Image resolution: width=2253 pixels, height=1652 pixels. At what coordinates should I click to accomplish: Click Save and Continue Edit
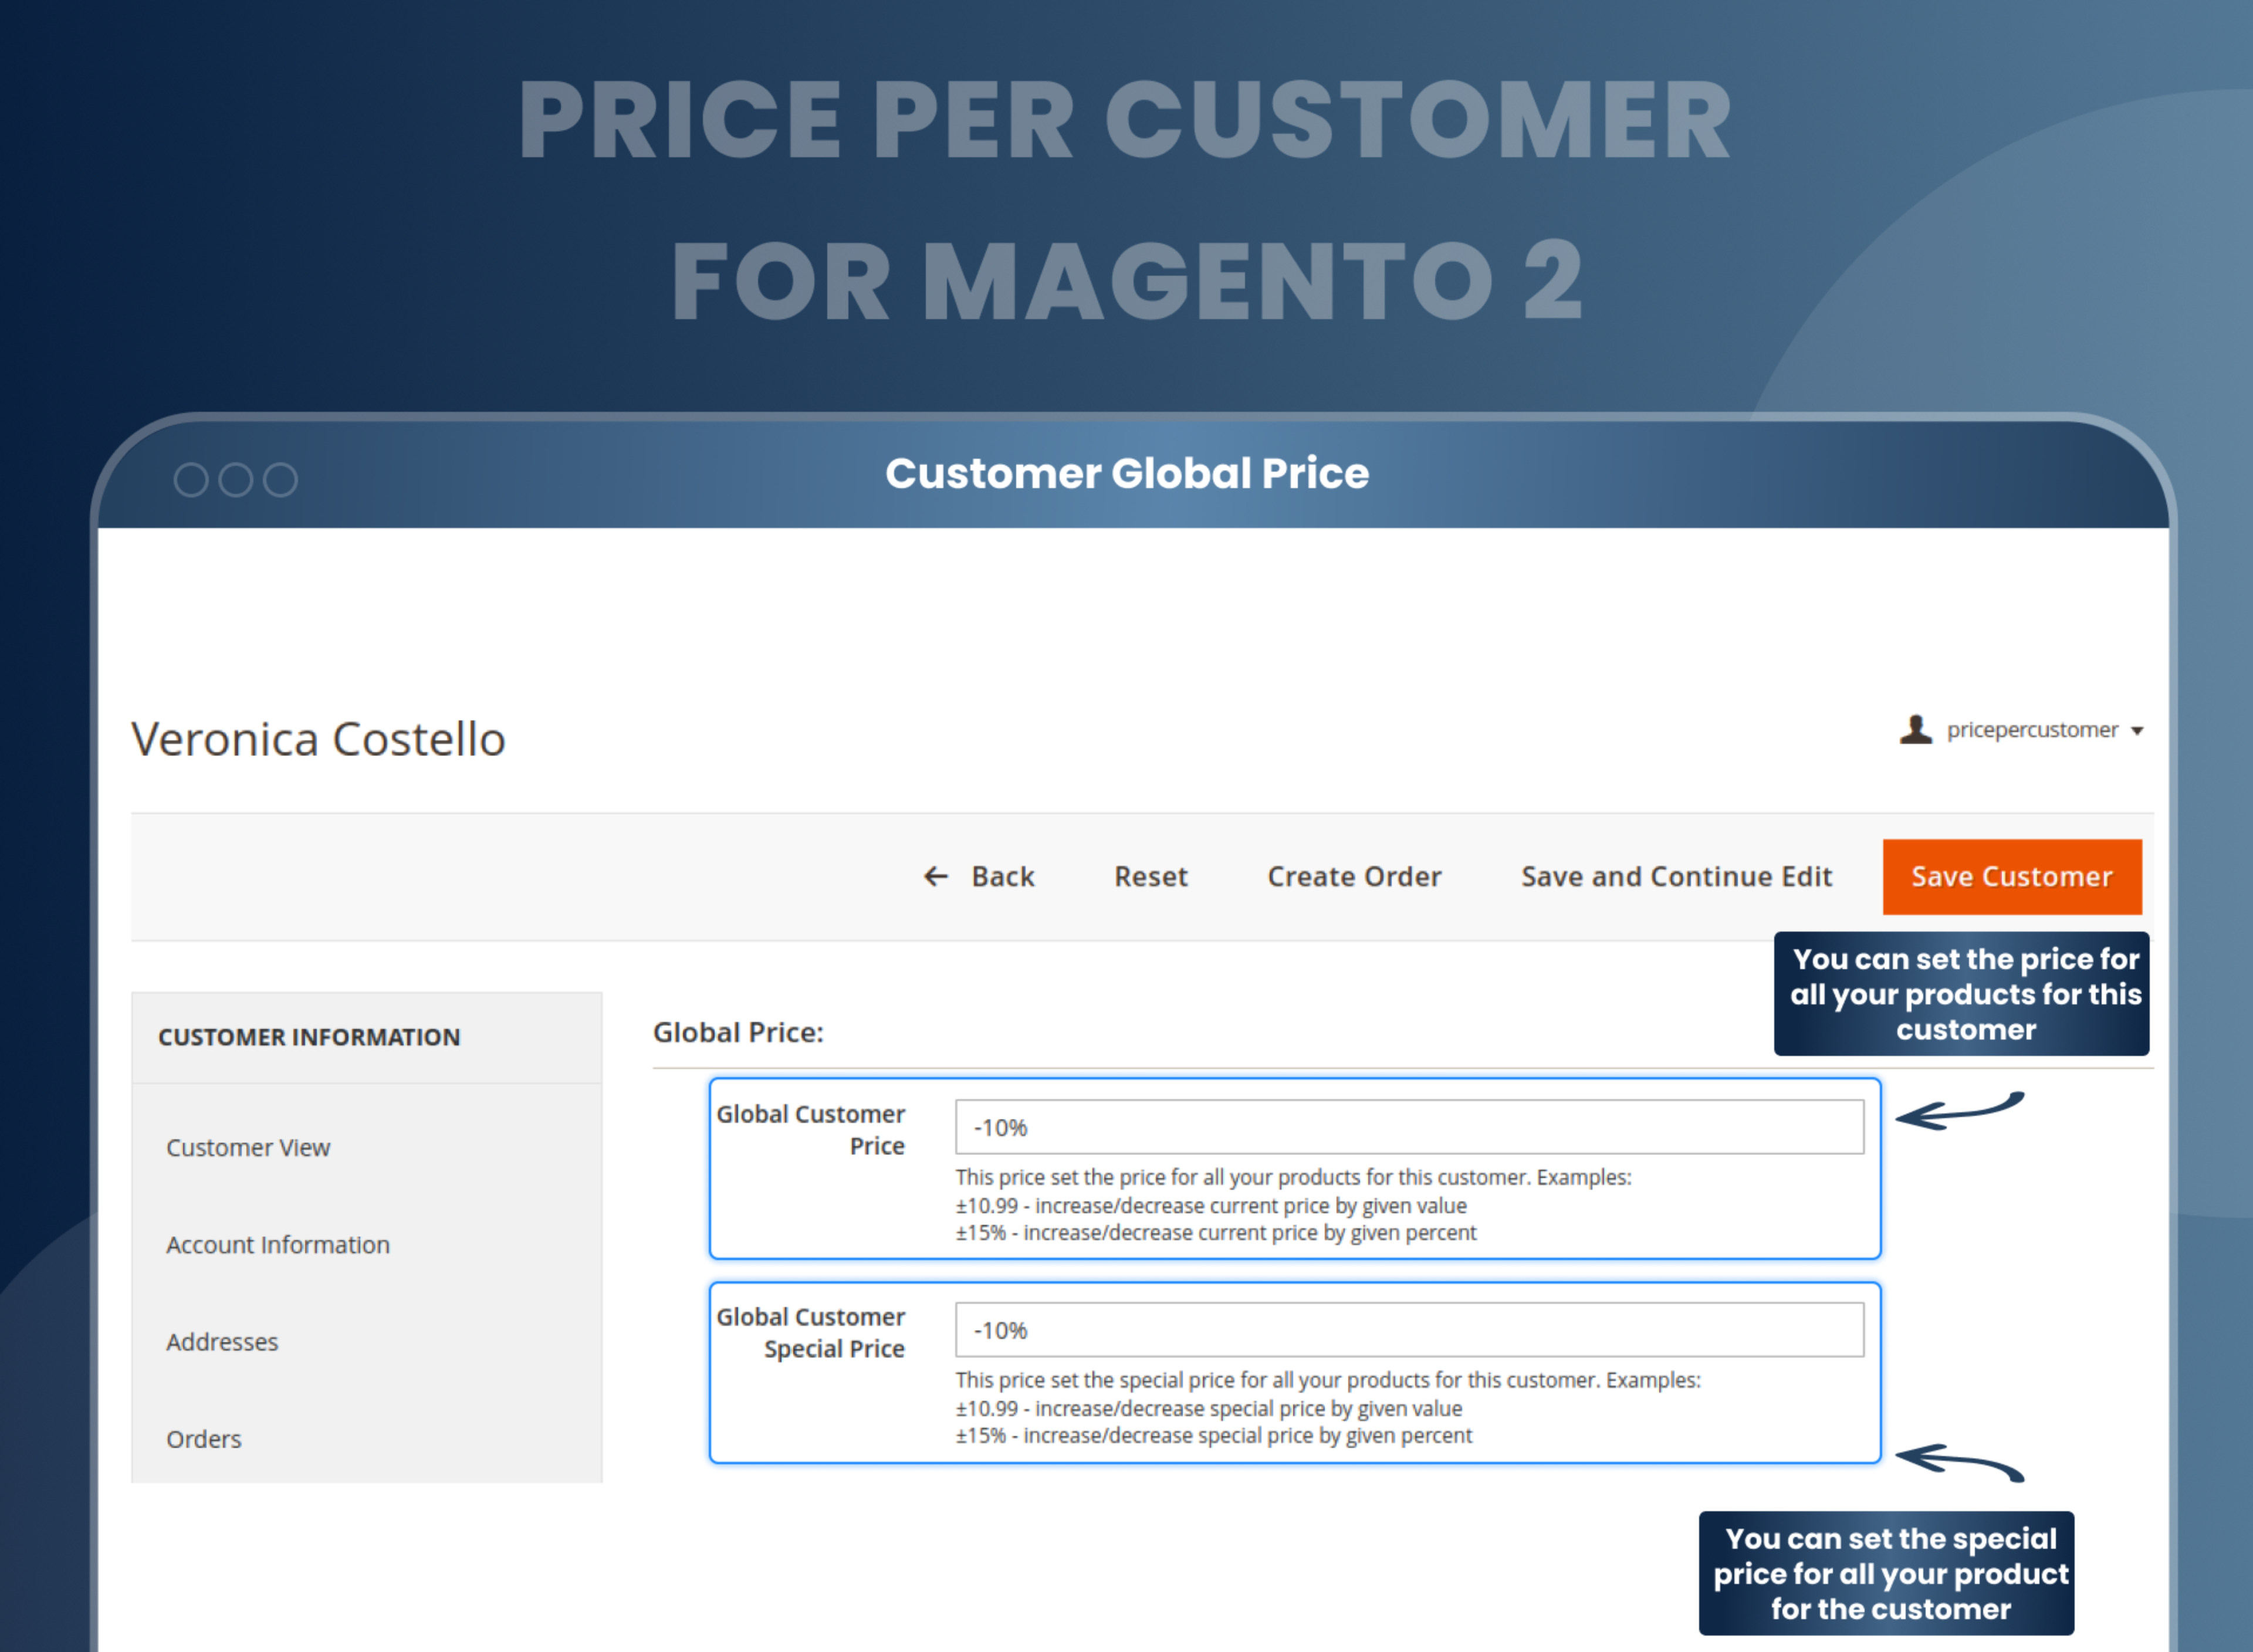click(x=1677, y=877)
